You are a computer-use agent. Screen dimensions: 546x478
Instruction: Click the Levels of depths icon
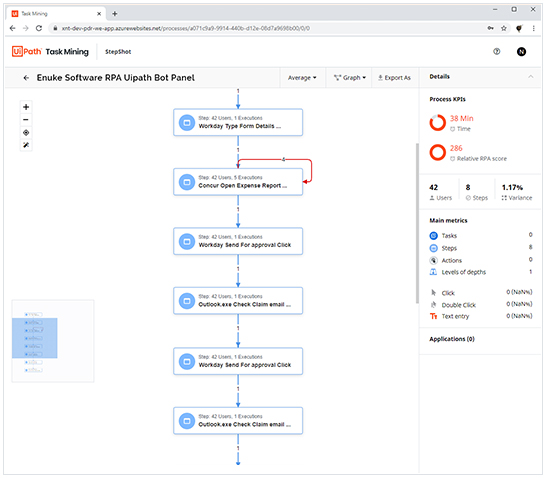433,272
